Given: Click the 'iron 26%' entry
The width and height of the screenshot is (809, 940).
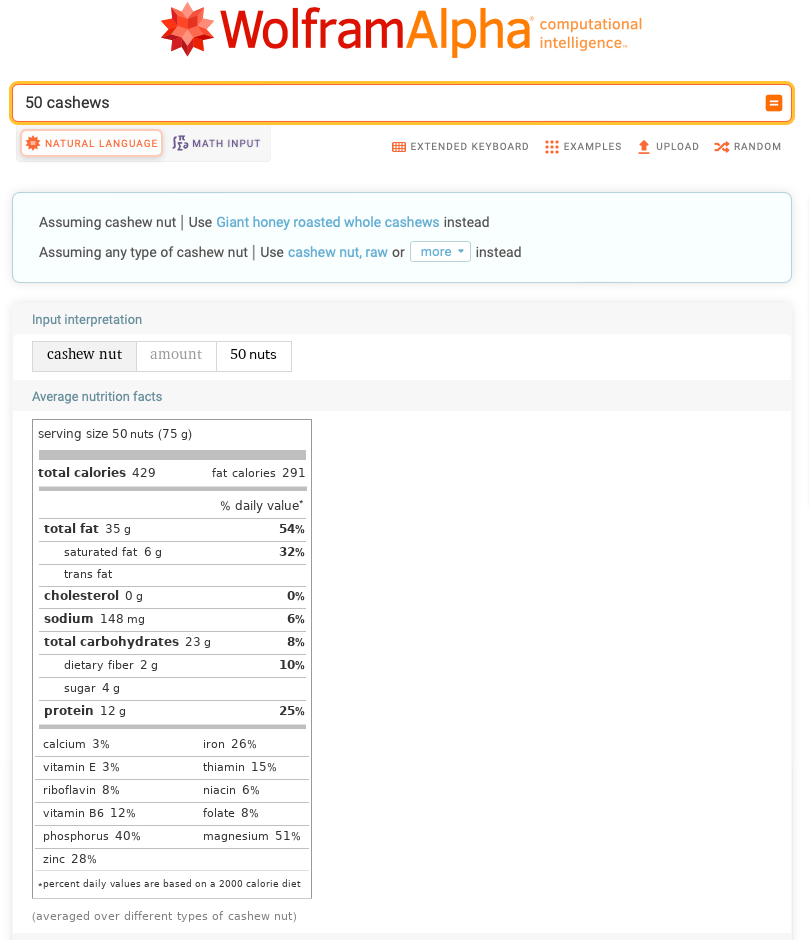Looking at the screenshot, I should (x=230, y=744).
